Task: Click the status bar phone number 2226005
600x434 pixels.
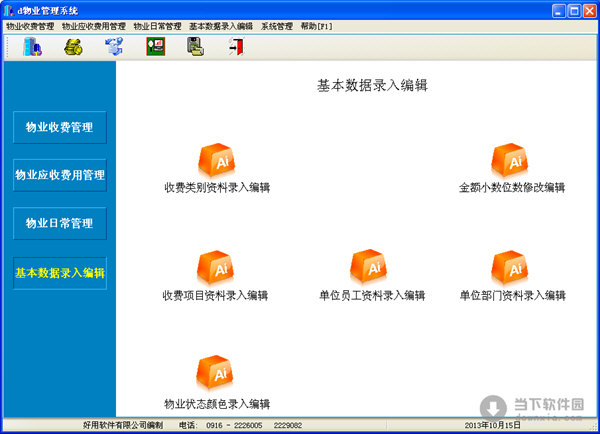Action: [248, 426]
